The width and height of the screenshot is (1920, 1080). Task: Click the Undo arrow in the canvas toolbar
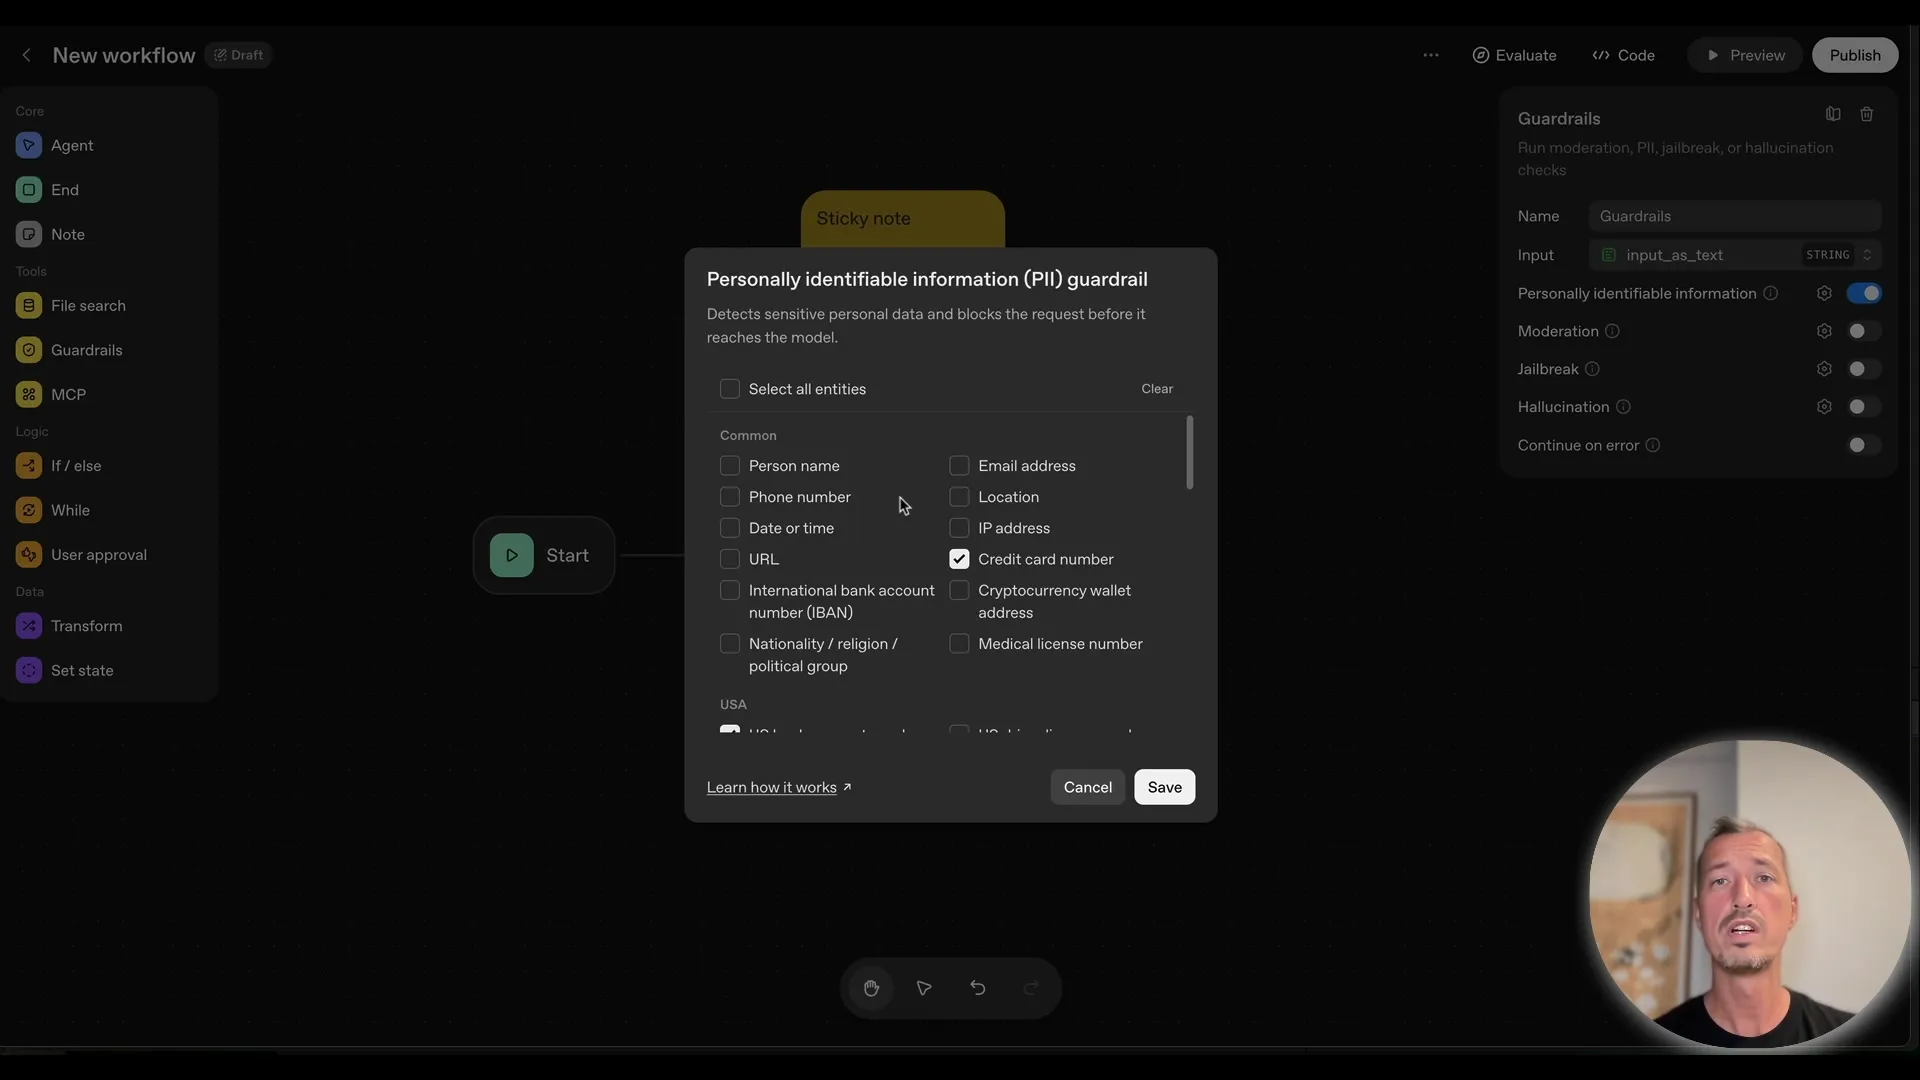977,988
